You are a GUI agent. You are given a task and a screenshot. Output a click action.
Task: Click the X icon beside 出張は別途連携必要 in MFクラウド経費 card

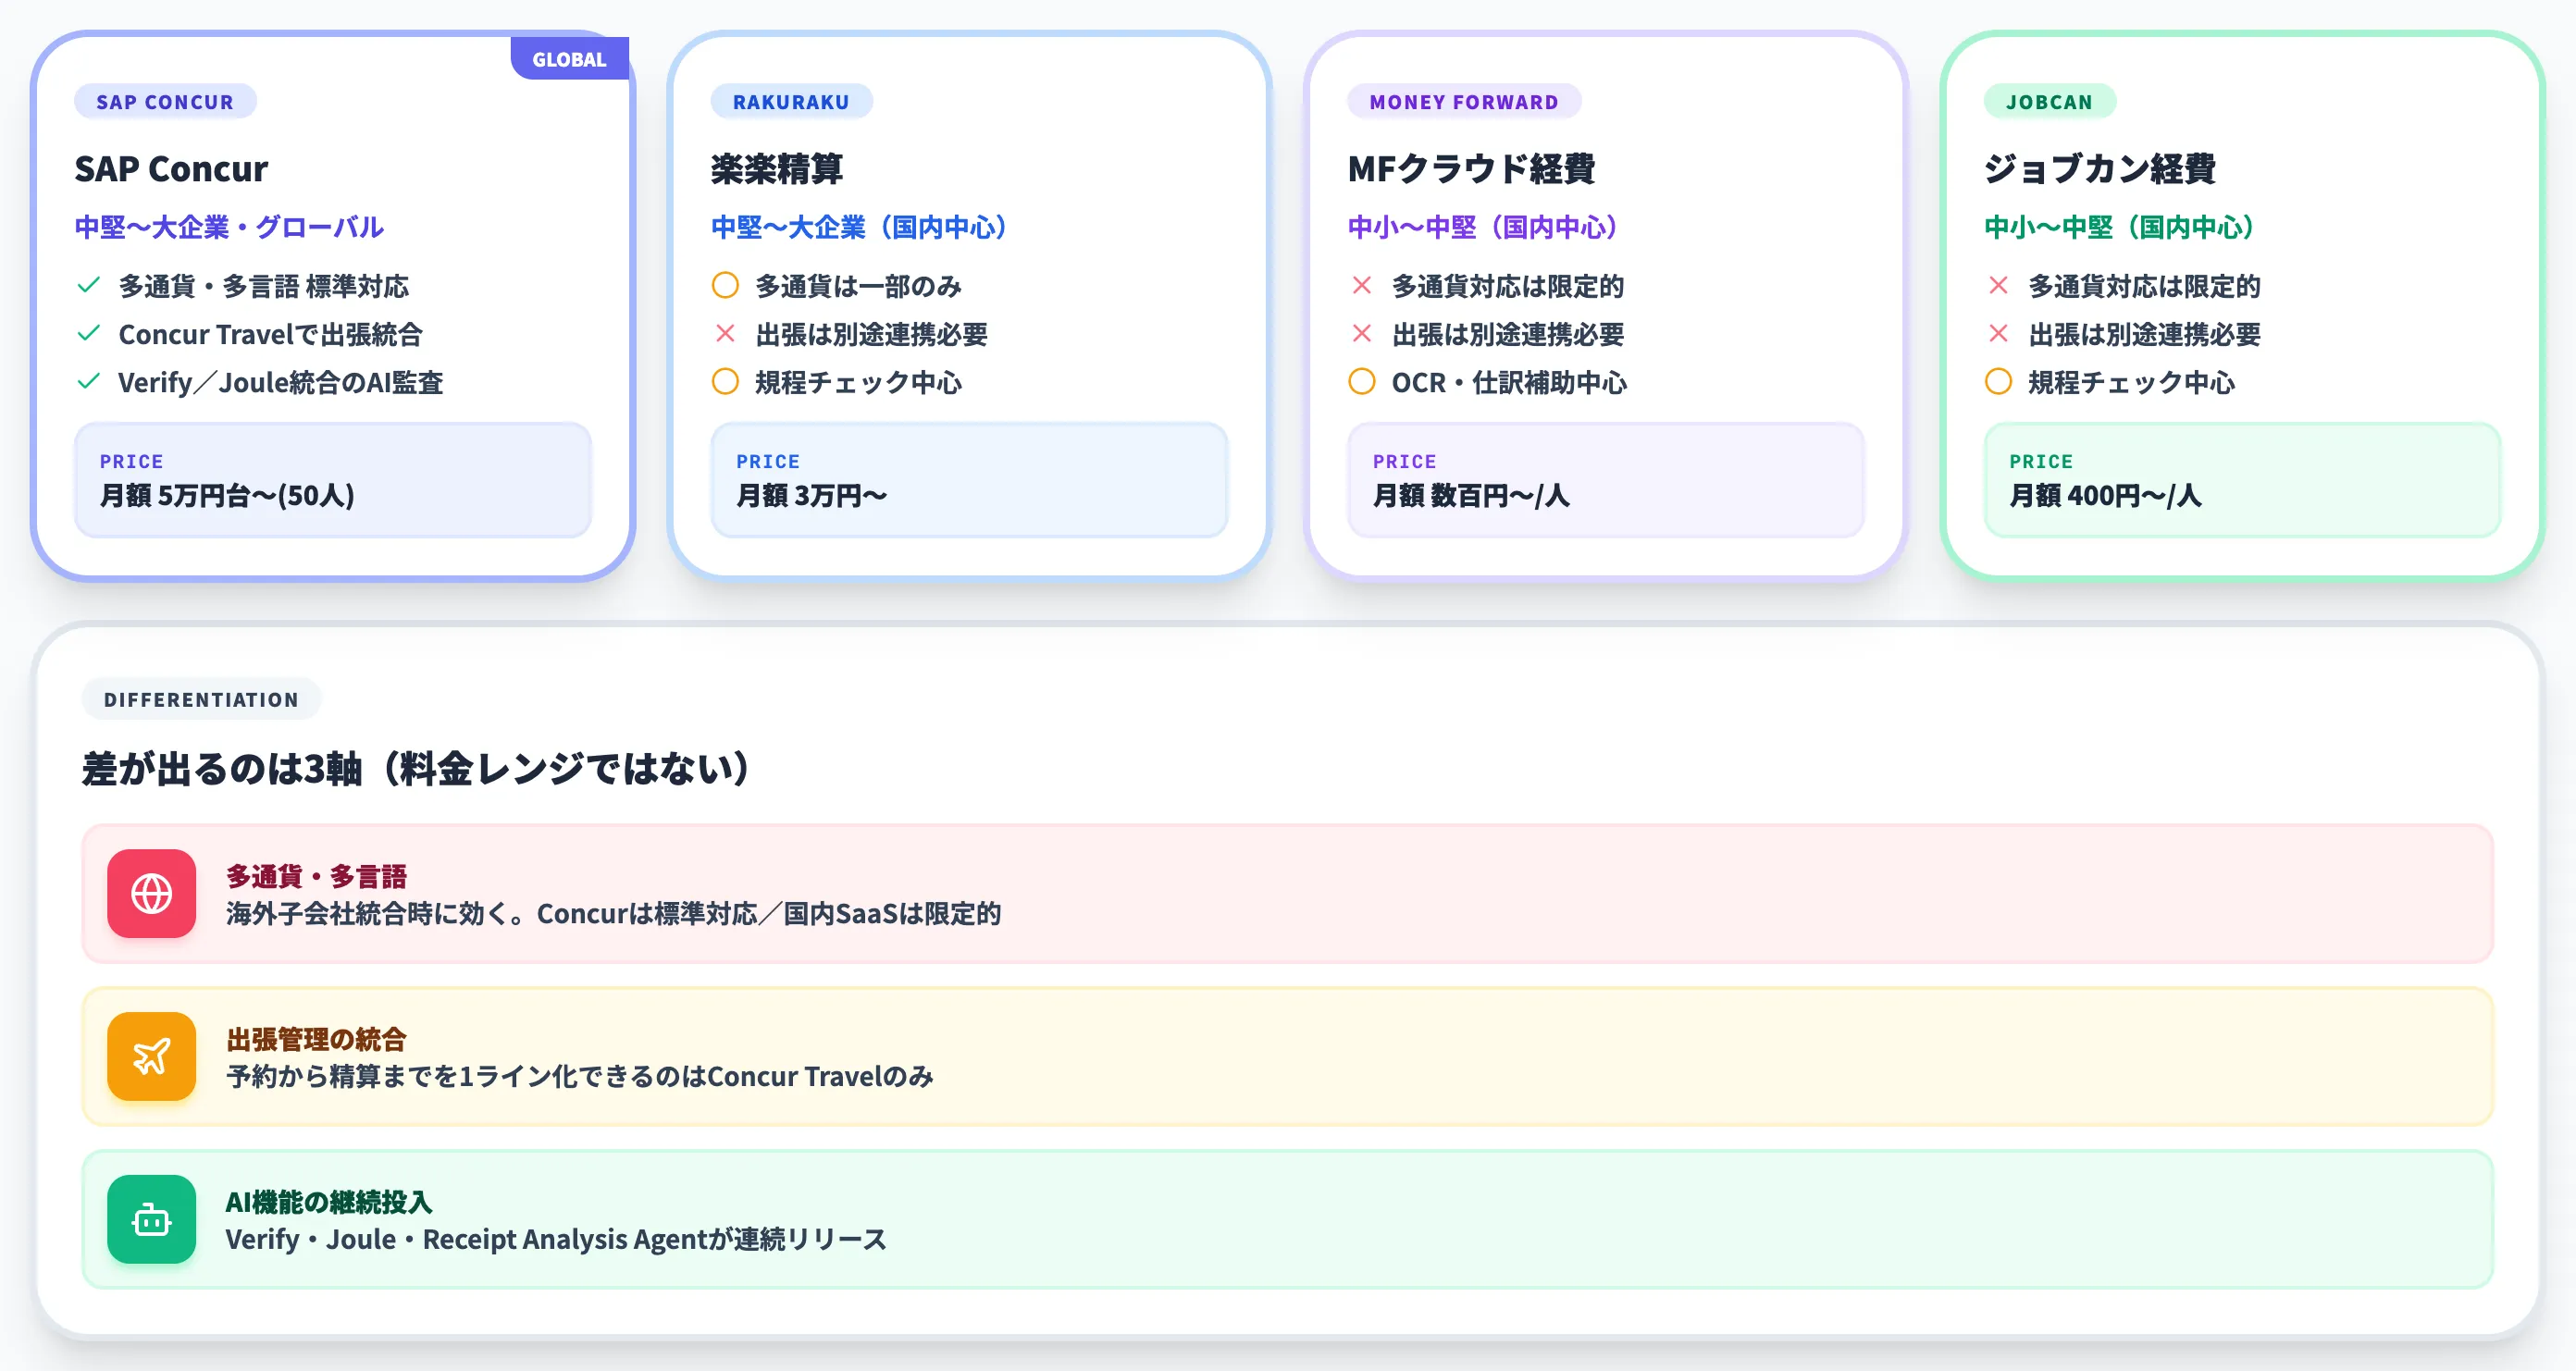tap(1362, 333)
